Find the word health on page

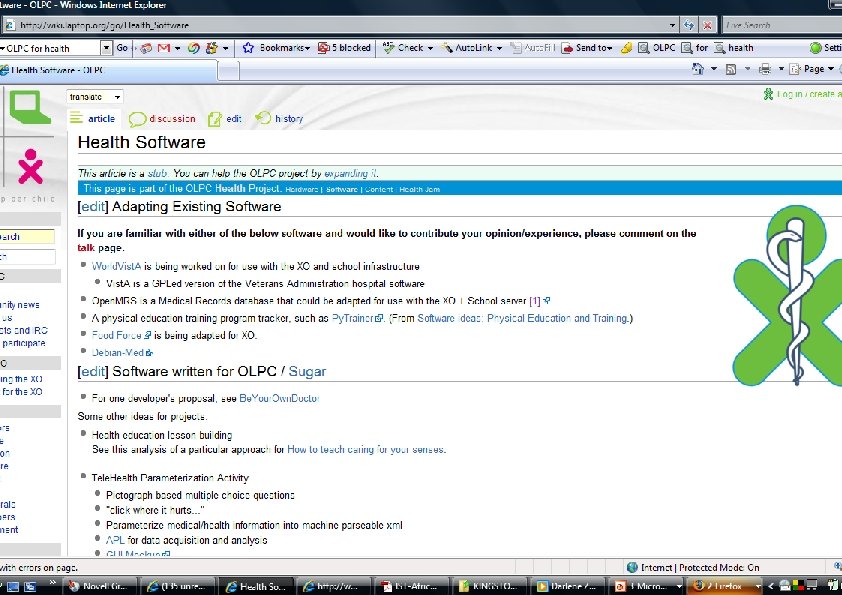pos(734,48)
